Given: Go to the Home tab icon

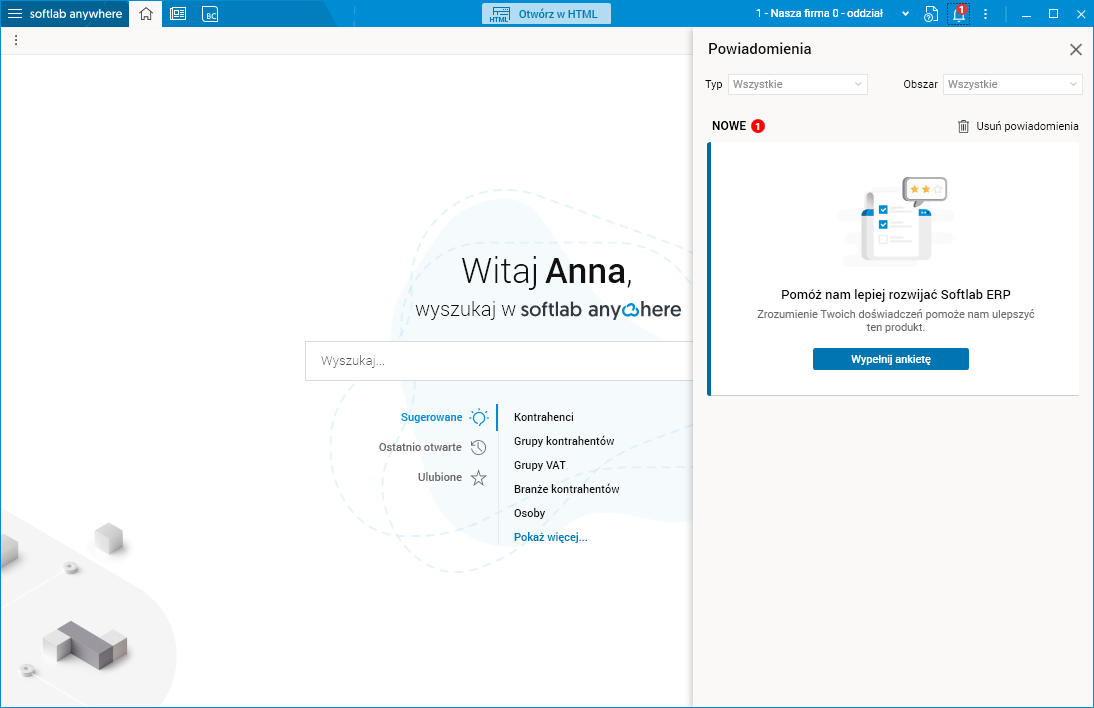Looking at the screenshot, I should point(146,14).
